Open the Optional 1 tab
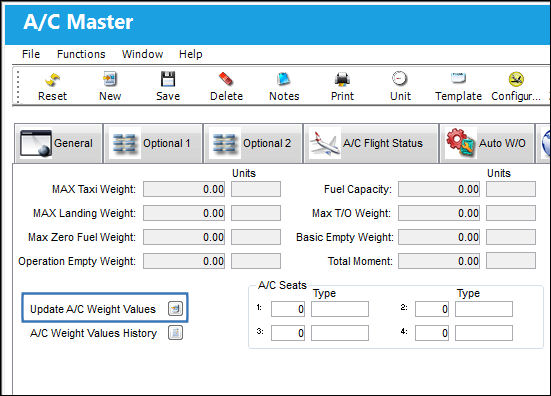Viewport: 551px width, 396px height. pyautogui.click(x=154, y=143)
